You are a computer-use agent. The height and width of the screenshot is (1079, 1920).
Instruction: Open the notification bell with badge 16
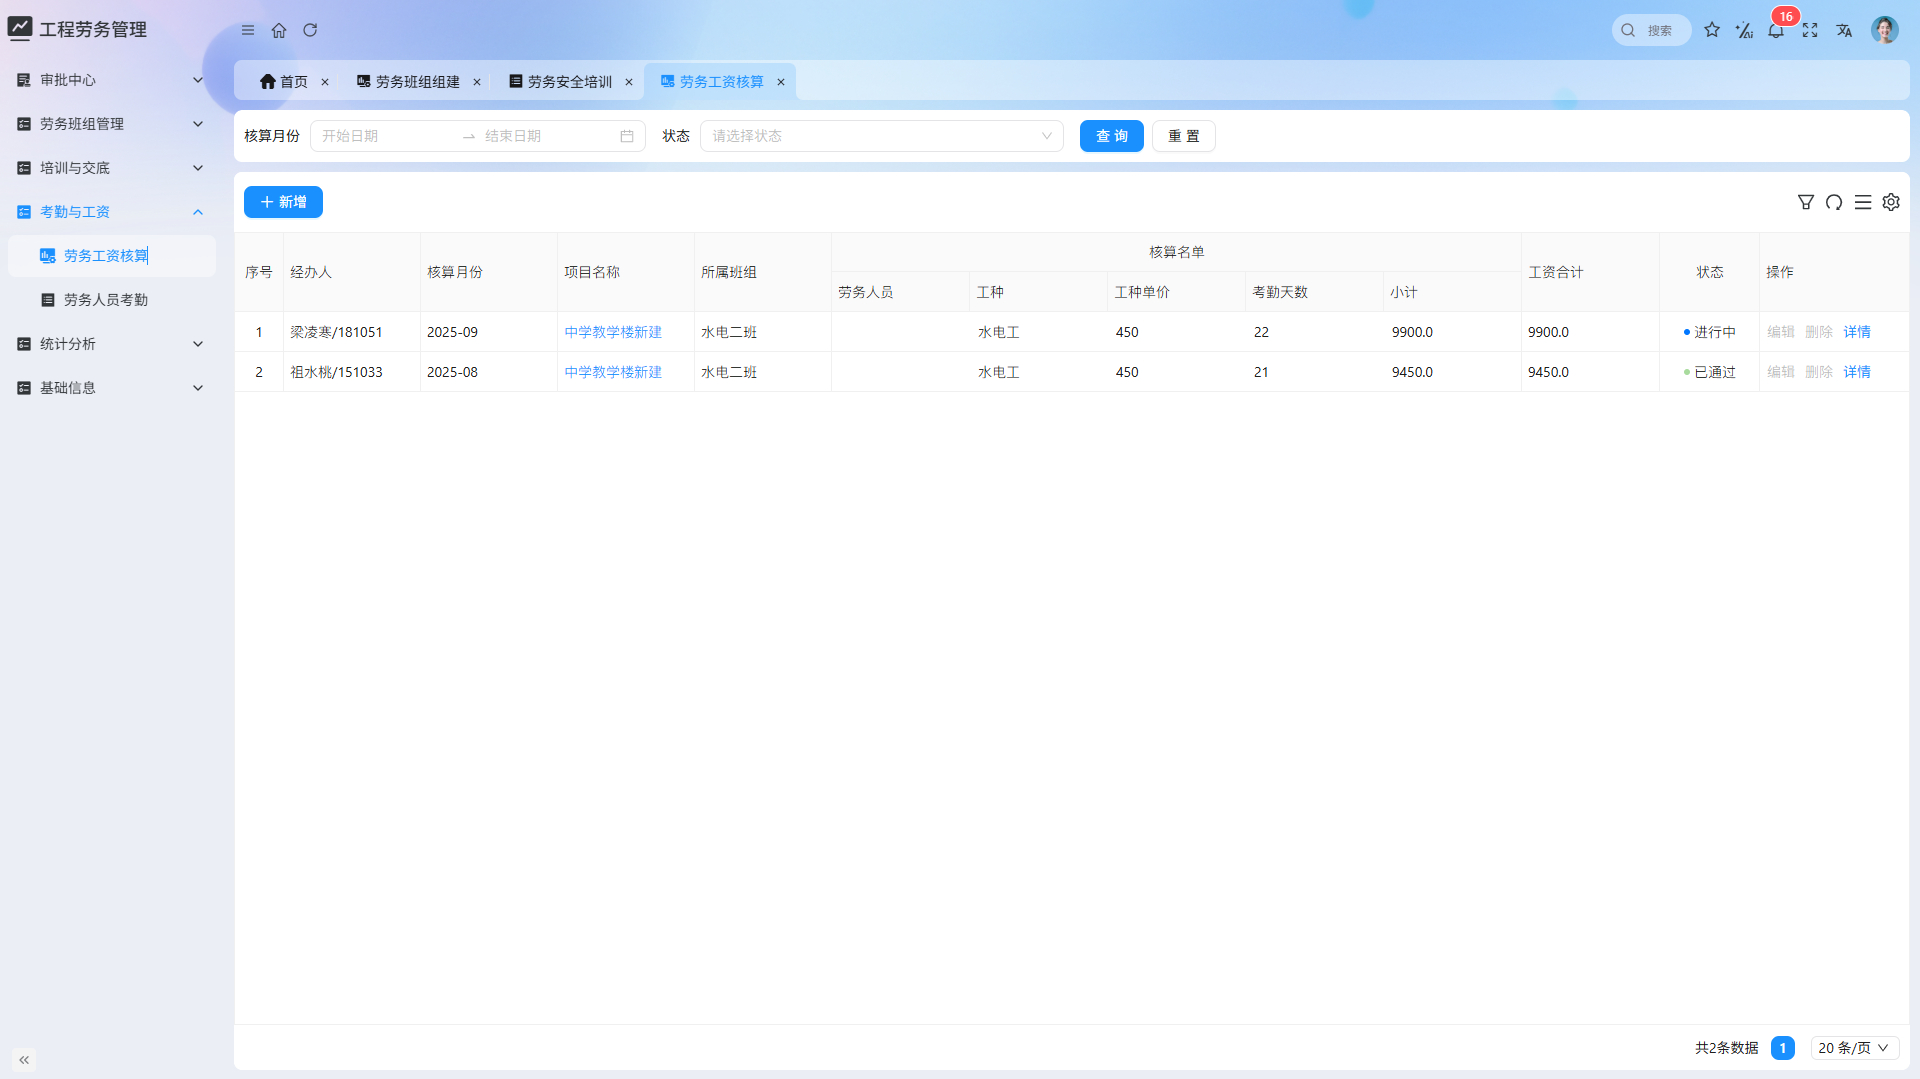click(1776, 30)
